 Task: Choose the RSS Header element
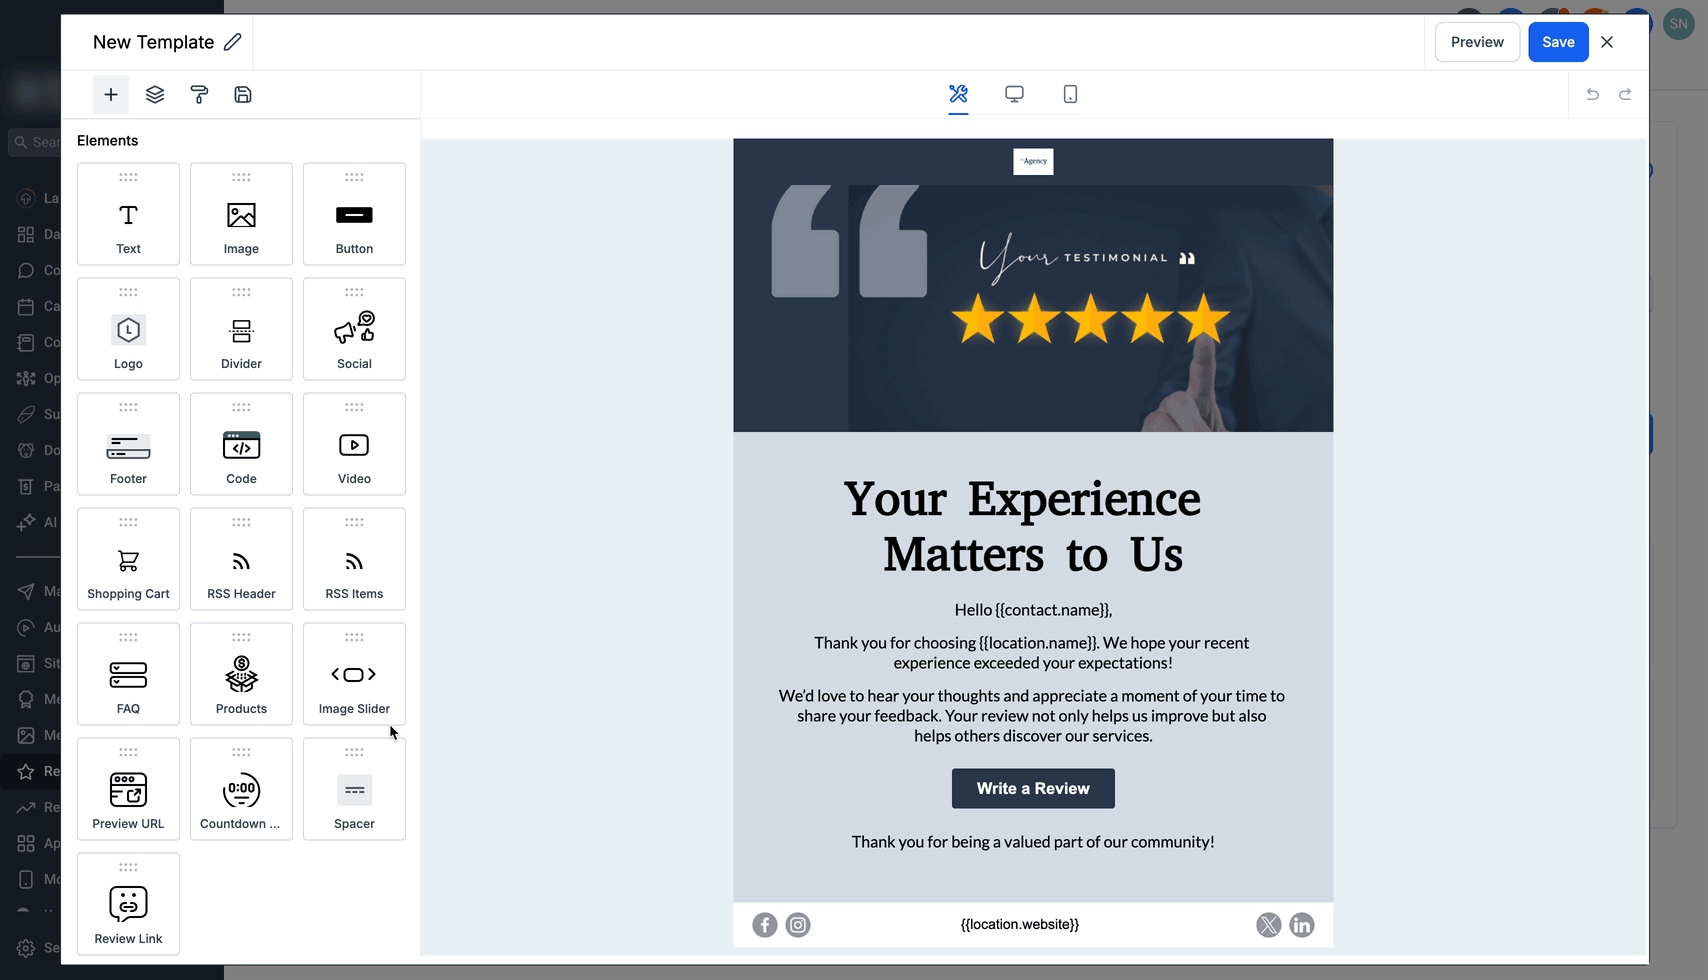241,559
